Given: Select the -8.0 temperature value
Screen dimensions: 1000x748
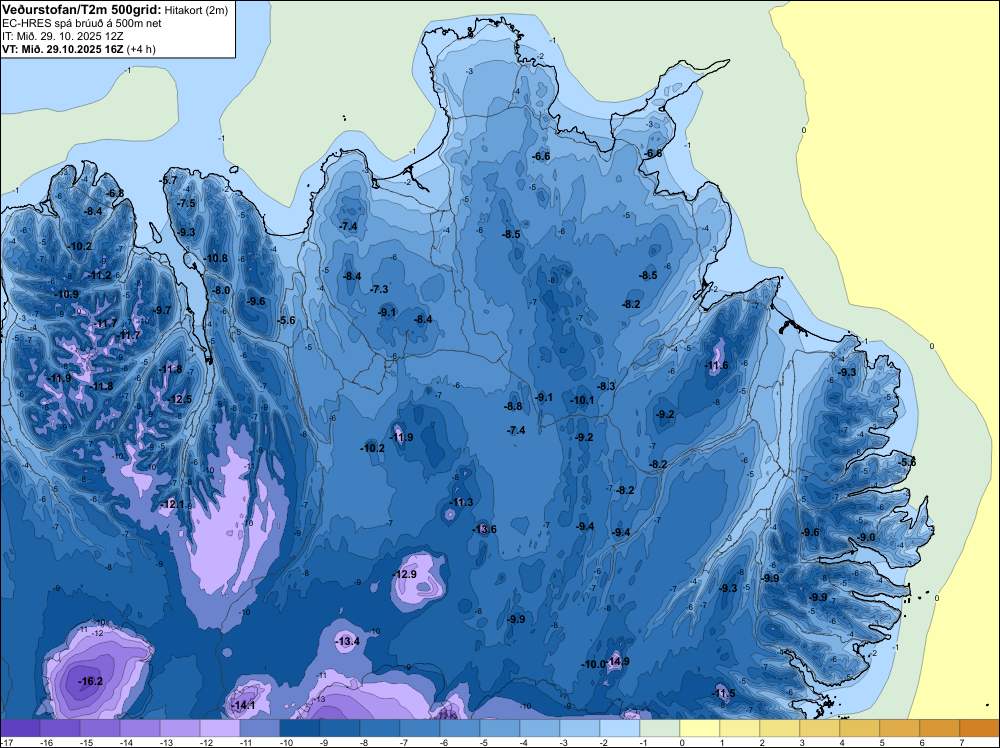Looking at the screenshot, I should (221, 290).
